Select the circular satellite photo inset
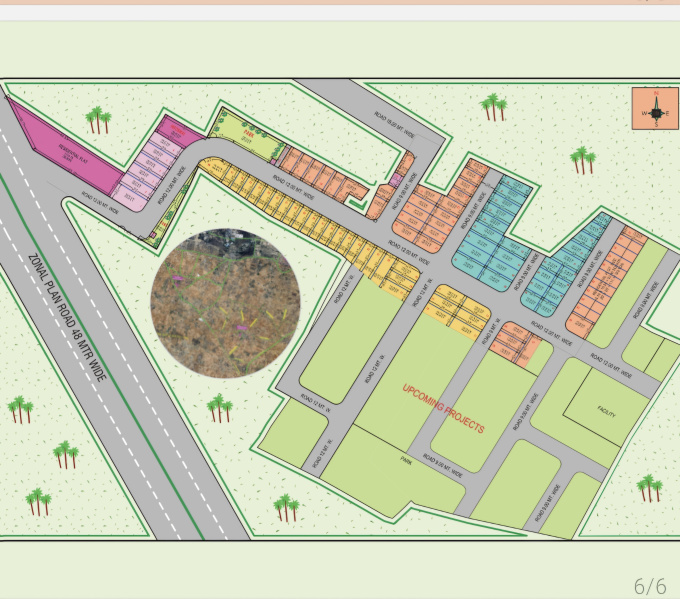This screenshot has height=599, width=680. pos(225,303)
